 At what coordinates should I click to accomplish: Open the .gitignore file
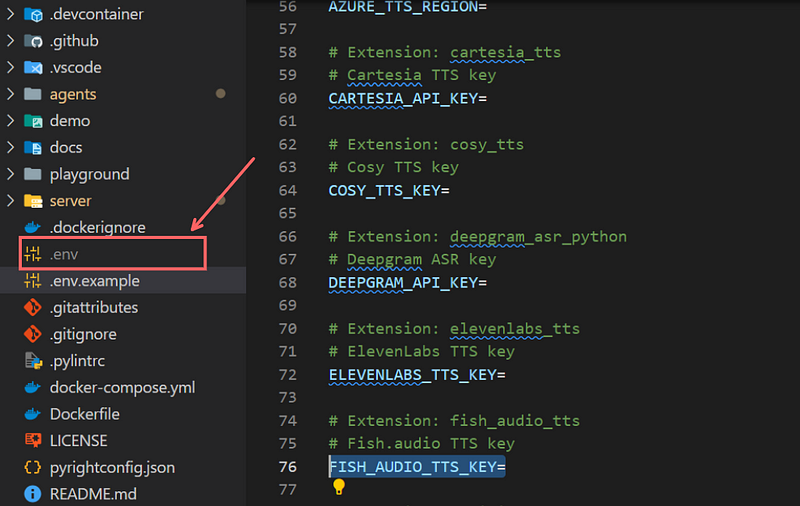(83, 334)
